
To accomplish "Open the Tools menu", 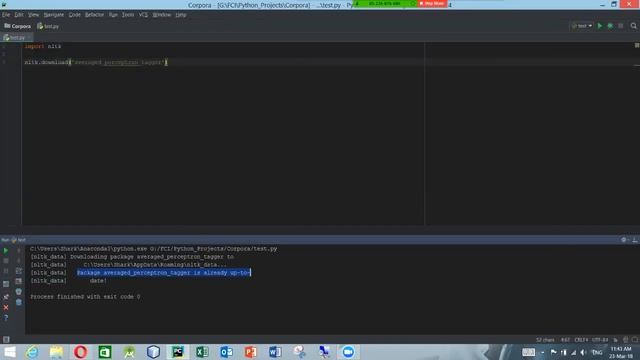I will pyautogui.click(x=128, y=15).
